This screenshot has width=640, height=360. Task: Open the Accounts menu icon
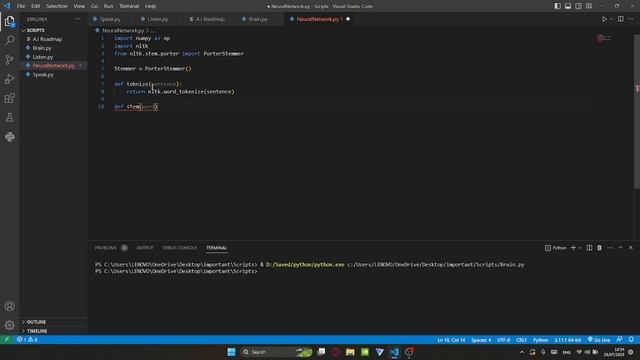coord(10,306)
